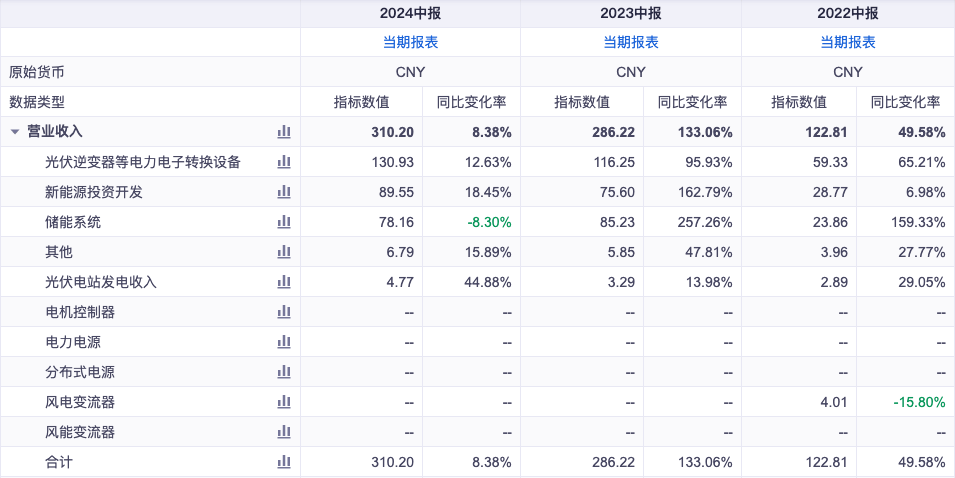Collapse the 营业收入 tree row

point(15,132)
